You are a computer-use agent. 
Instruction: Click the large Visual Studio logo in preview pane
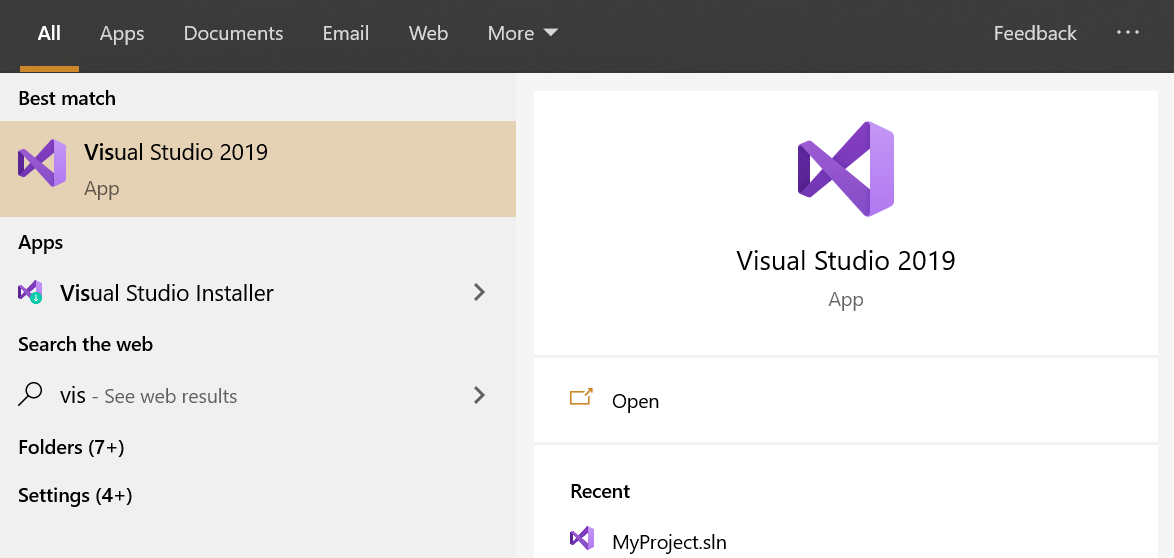845,169
